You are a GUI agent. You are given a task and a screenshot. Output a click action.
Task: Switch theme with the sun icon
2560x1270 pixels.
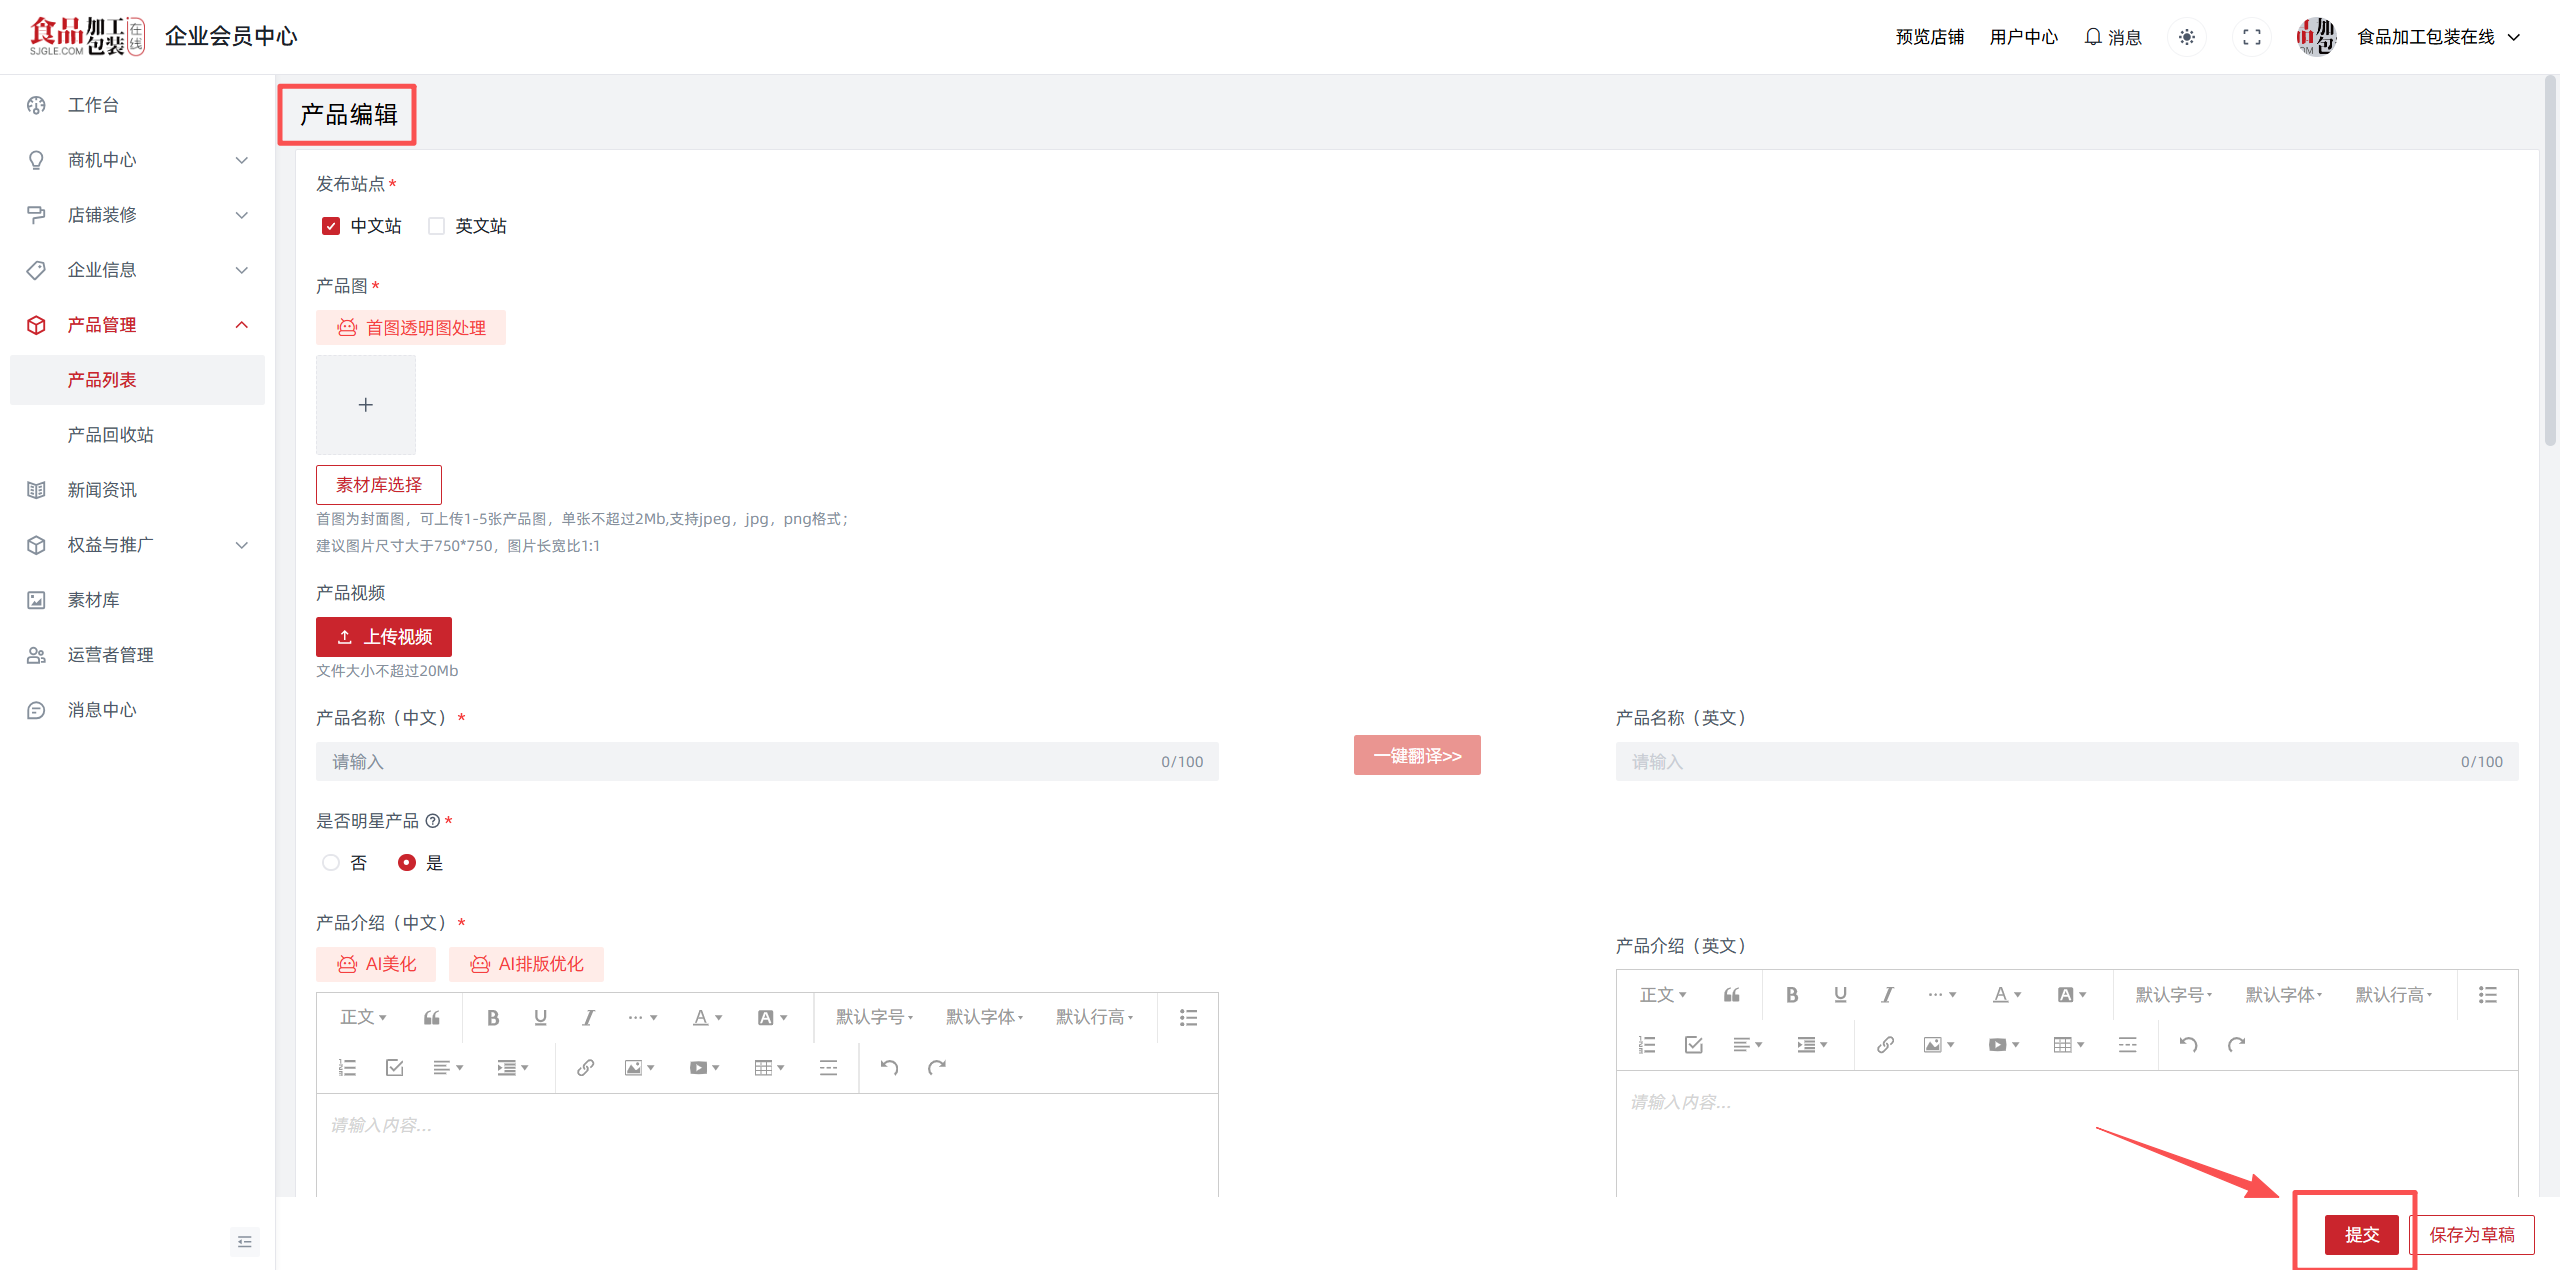(x=2187, y=37)
